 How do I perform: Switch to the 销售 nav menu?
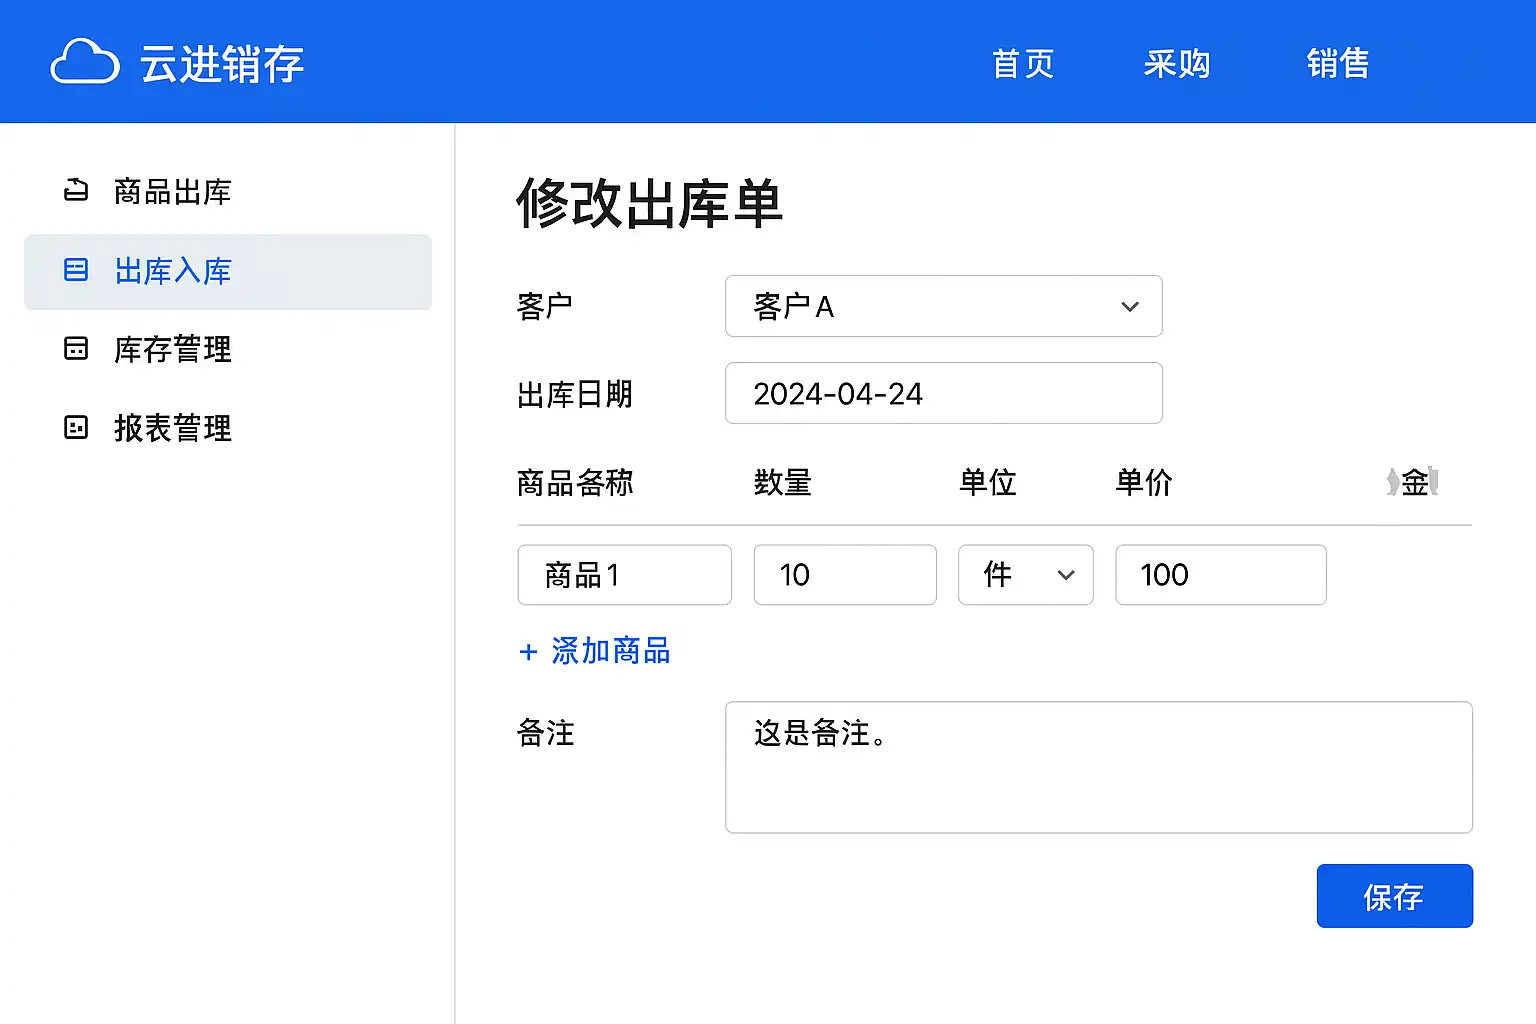[1337, 63]
